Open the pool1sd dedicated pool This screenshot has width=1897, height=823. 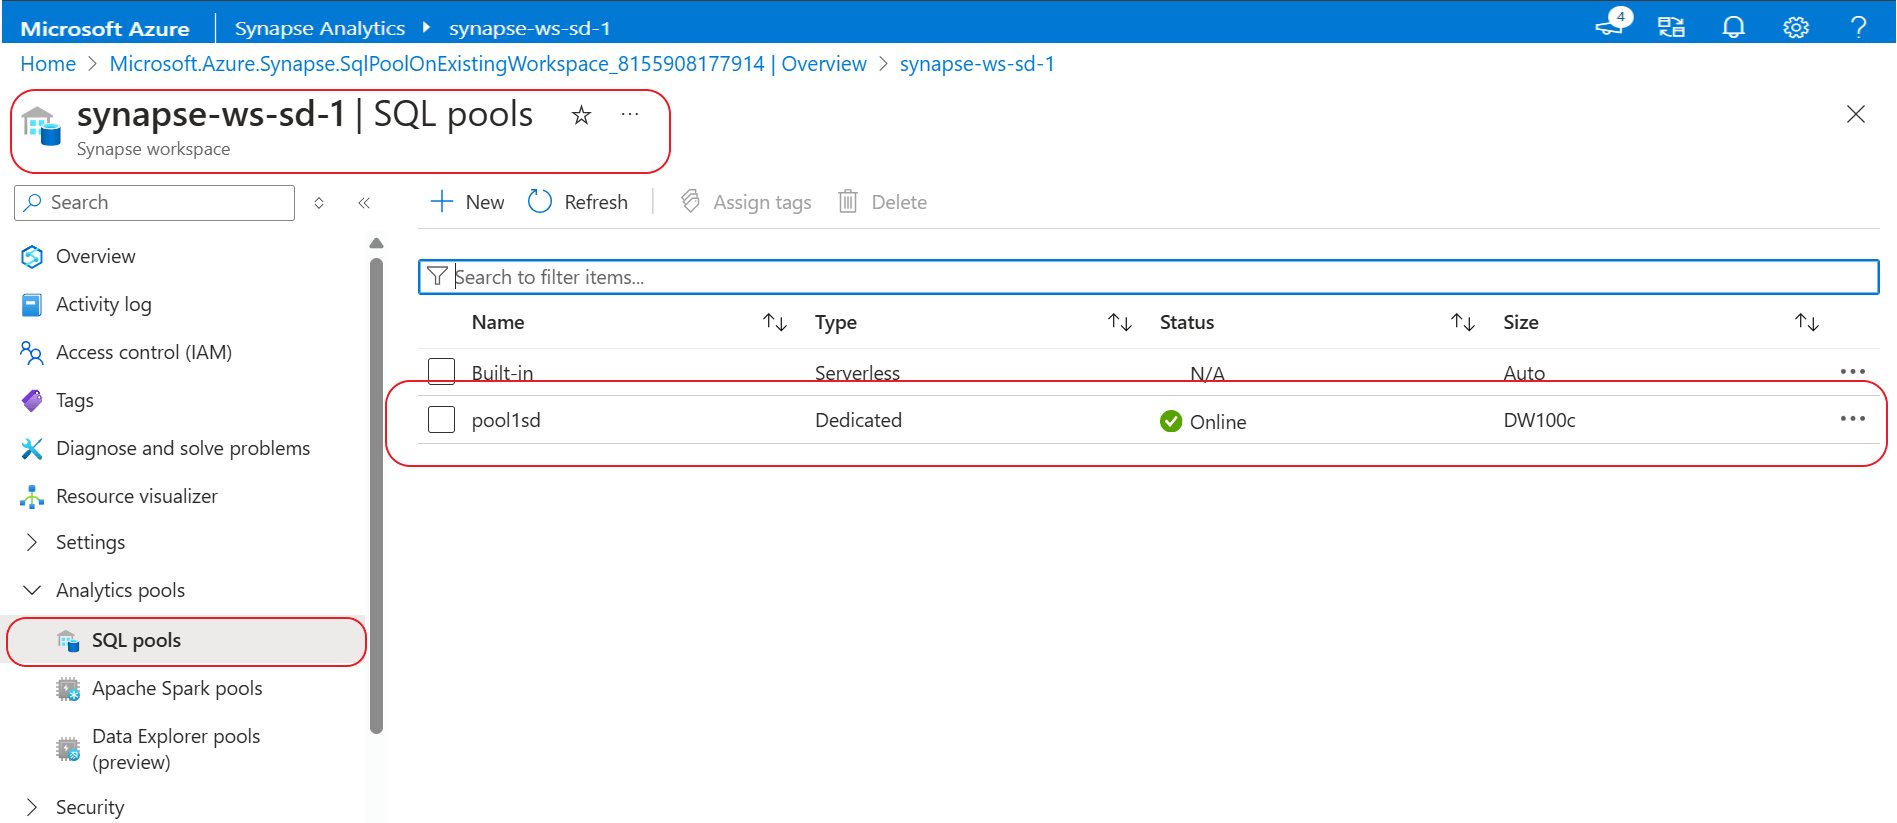coord(506,420)
